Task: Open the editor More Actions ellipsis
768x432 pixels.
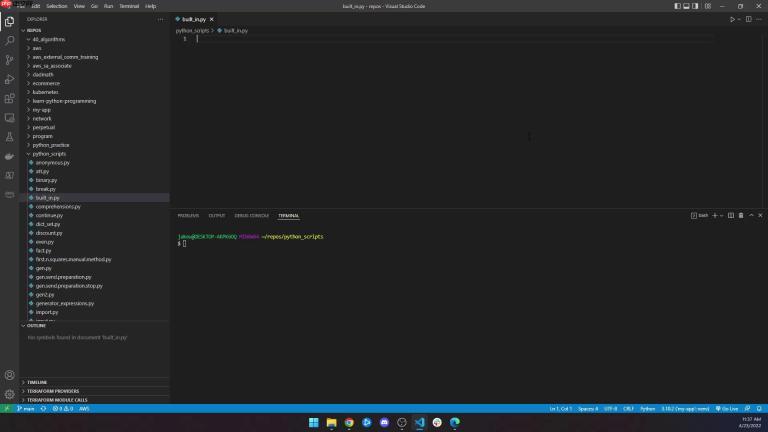Action: [759, 20]
